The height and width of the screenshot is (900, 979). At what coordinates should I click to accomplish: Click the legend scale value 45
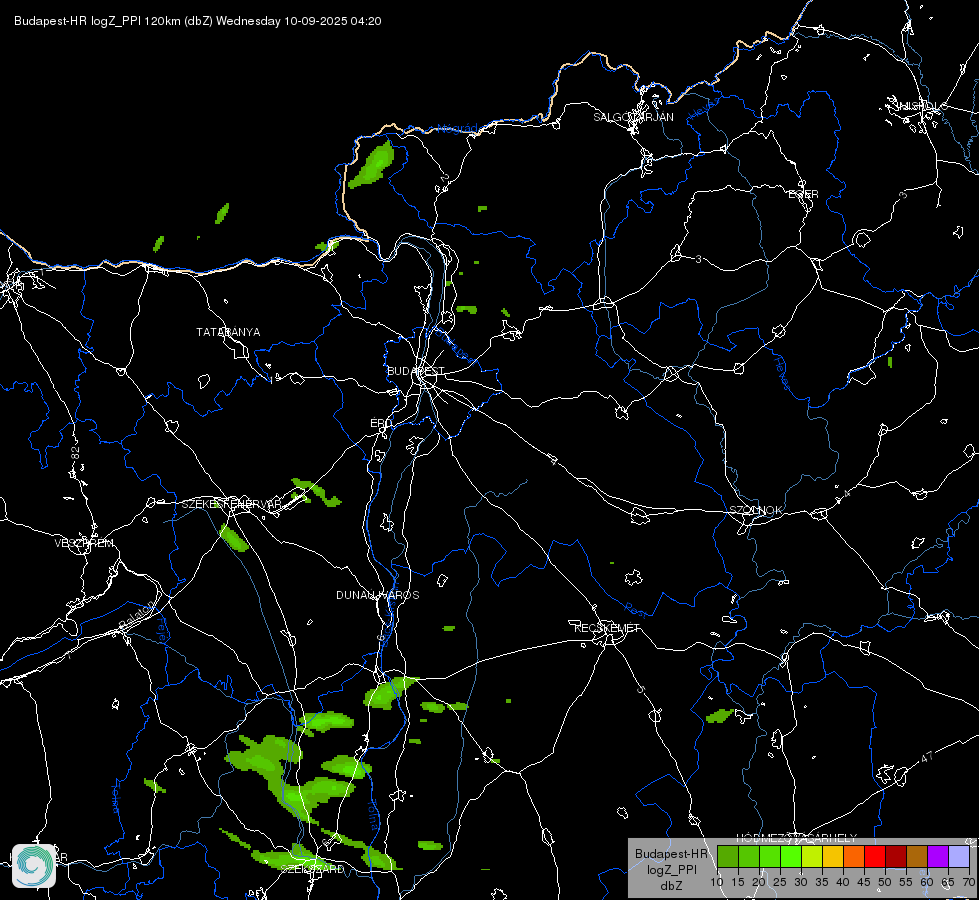tap(863, 883)
